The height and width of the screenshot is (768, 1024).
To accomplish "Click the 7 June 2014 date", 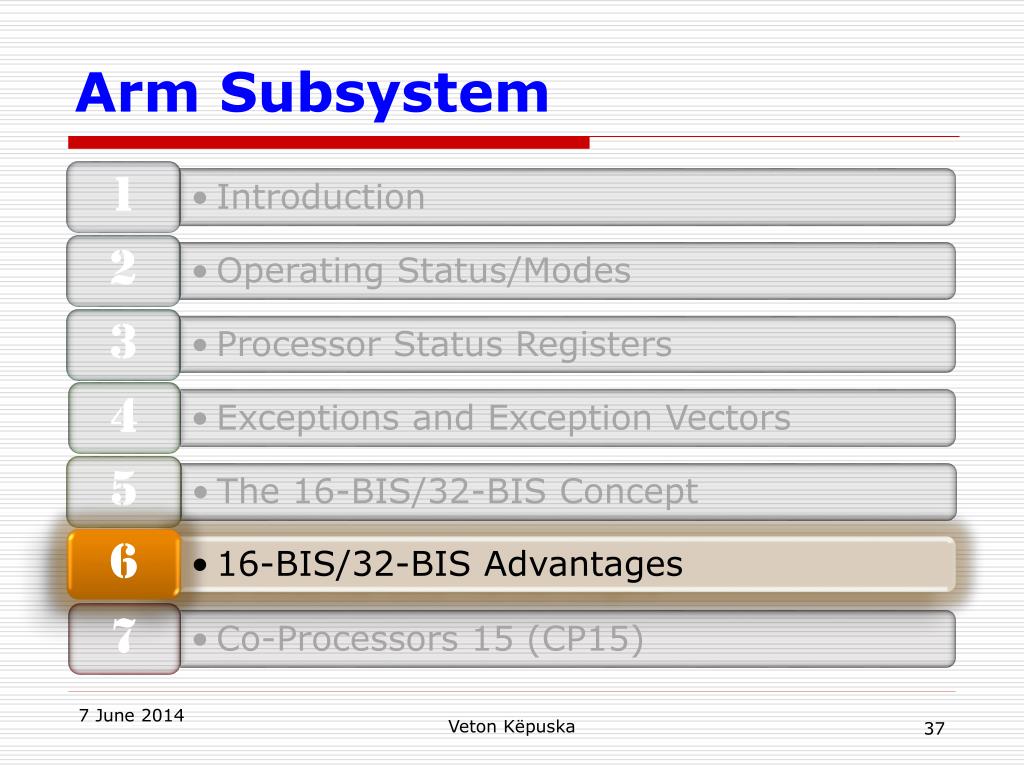I will [x=131, y=716].
